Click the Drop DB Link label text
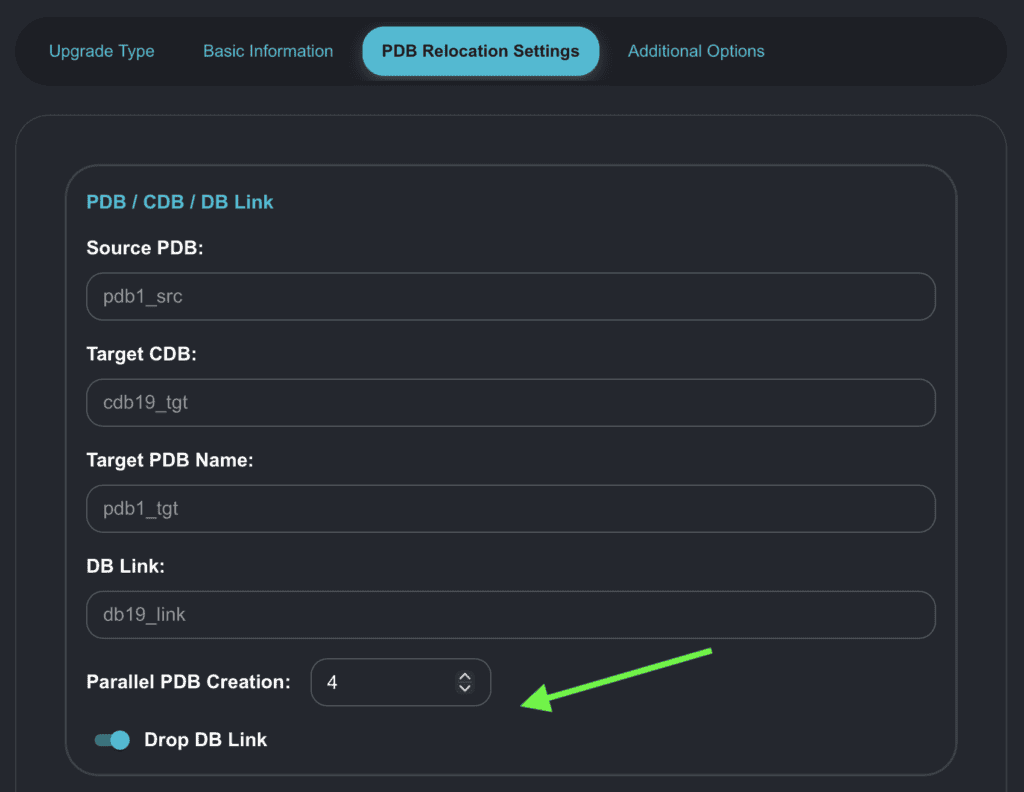1024x792 pixels. click(x=205, y=740)
